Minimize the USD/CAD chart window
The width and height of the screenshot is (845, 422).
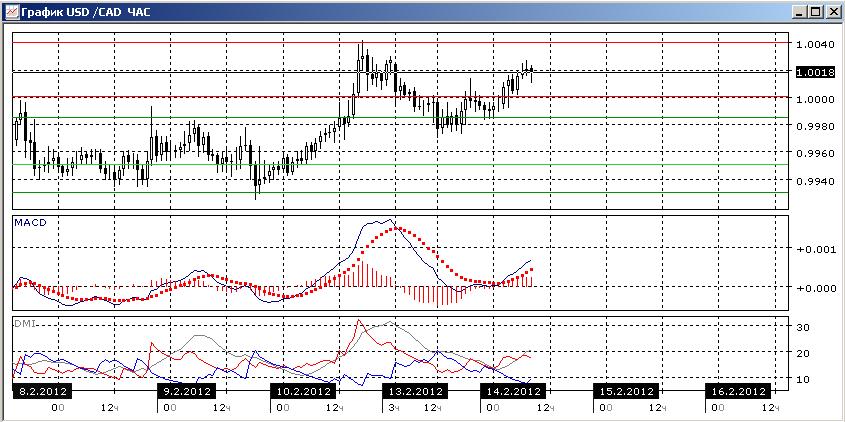[x=802, y=11]
